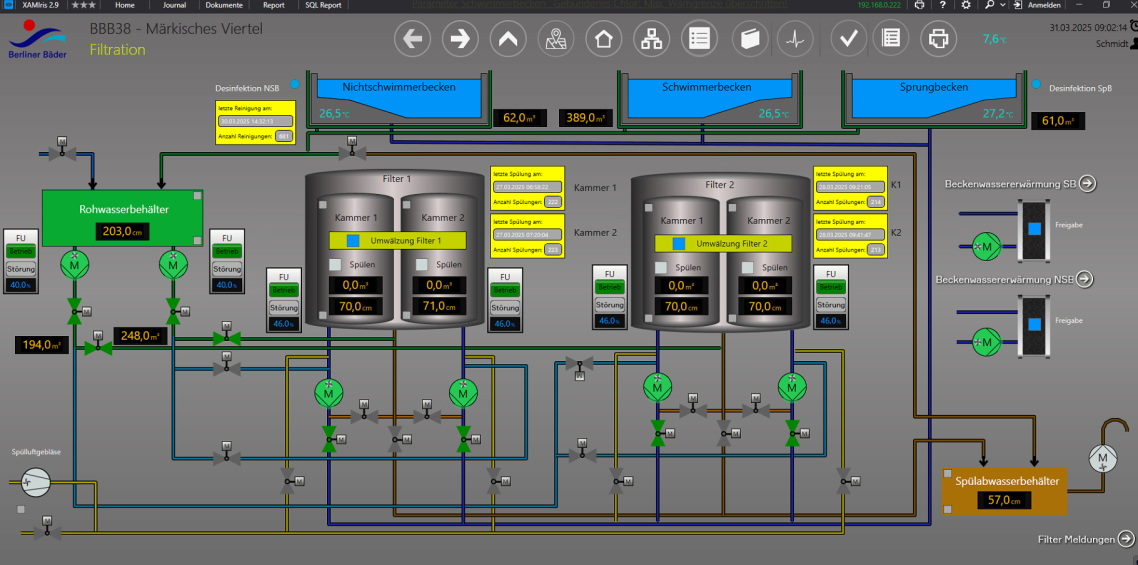
Task: Open the Journal menu
Action: pyautogui.click(x=174, y=5)
